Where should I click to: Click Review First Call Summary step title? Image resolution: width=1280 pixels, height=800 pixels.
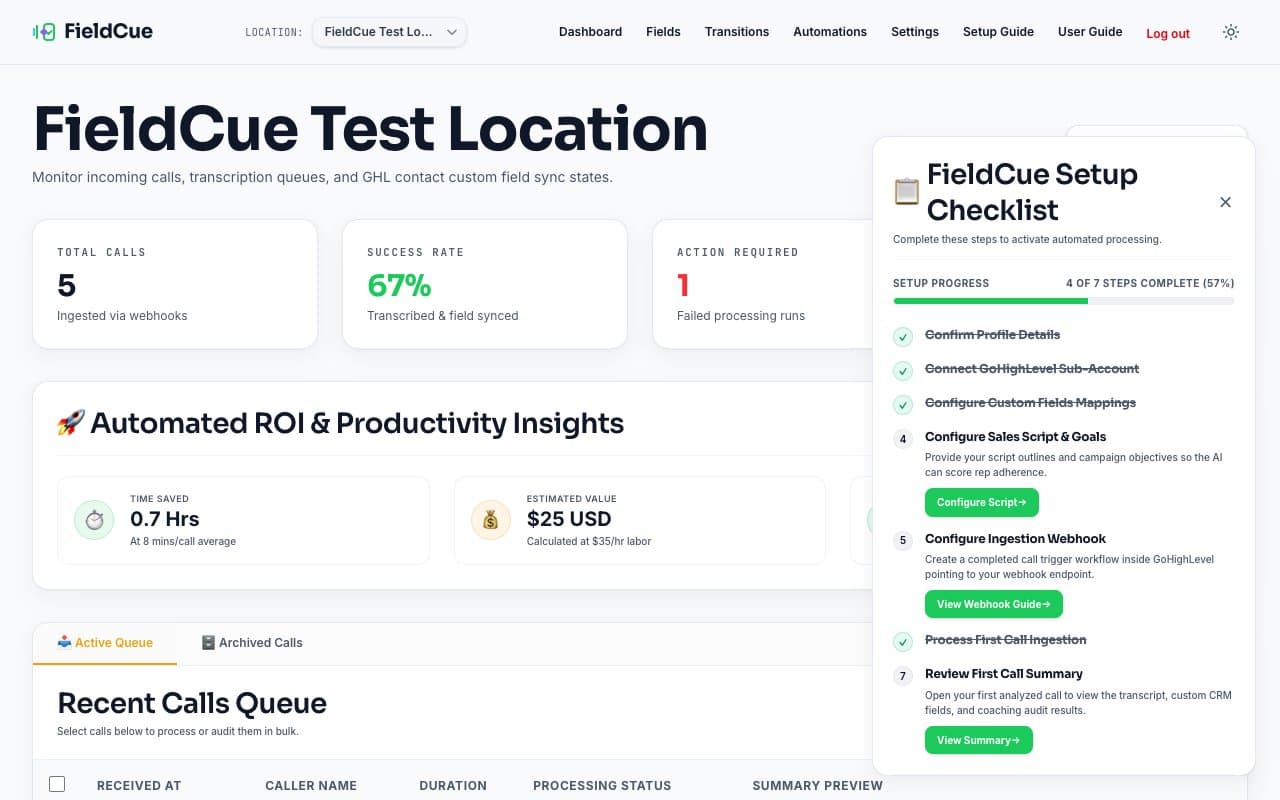(x=1004, y=674)
